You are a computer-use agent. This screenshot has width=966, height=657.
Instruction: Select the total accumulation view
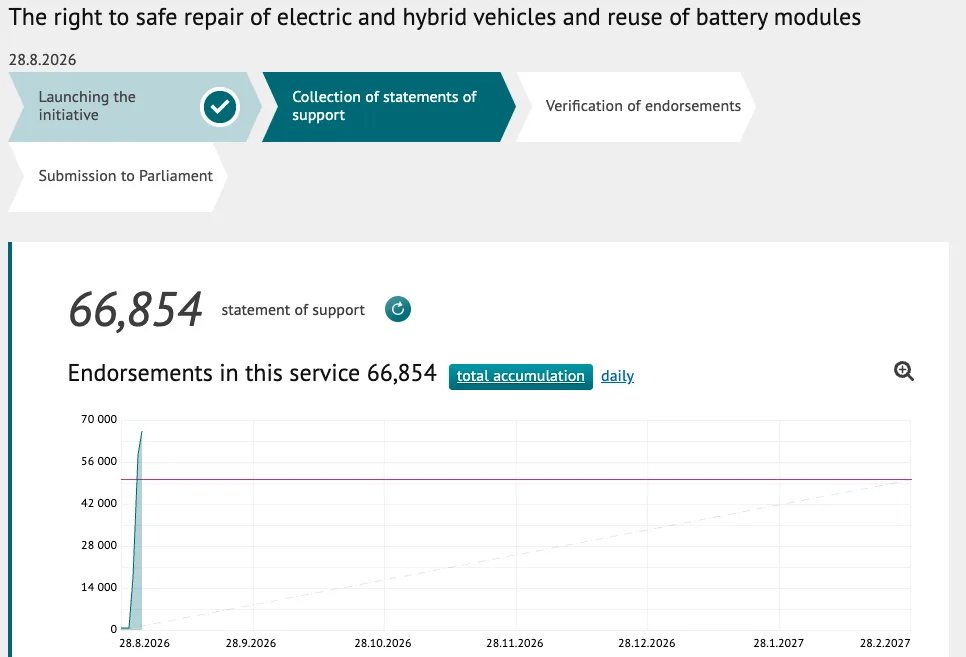[521, 377]
